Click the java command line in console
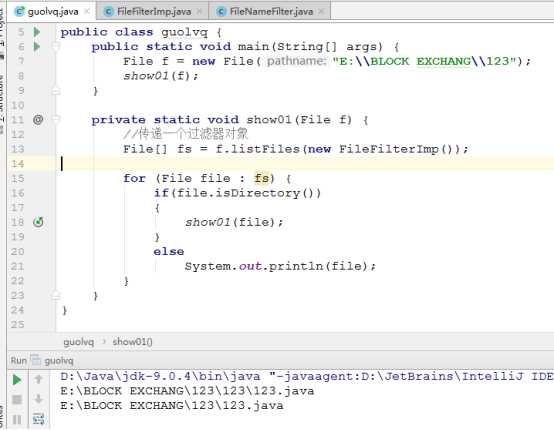The height and width of the screenshot is (430, 554). (307, 377)
